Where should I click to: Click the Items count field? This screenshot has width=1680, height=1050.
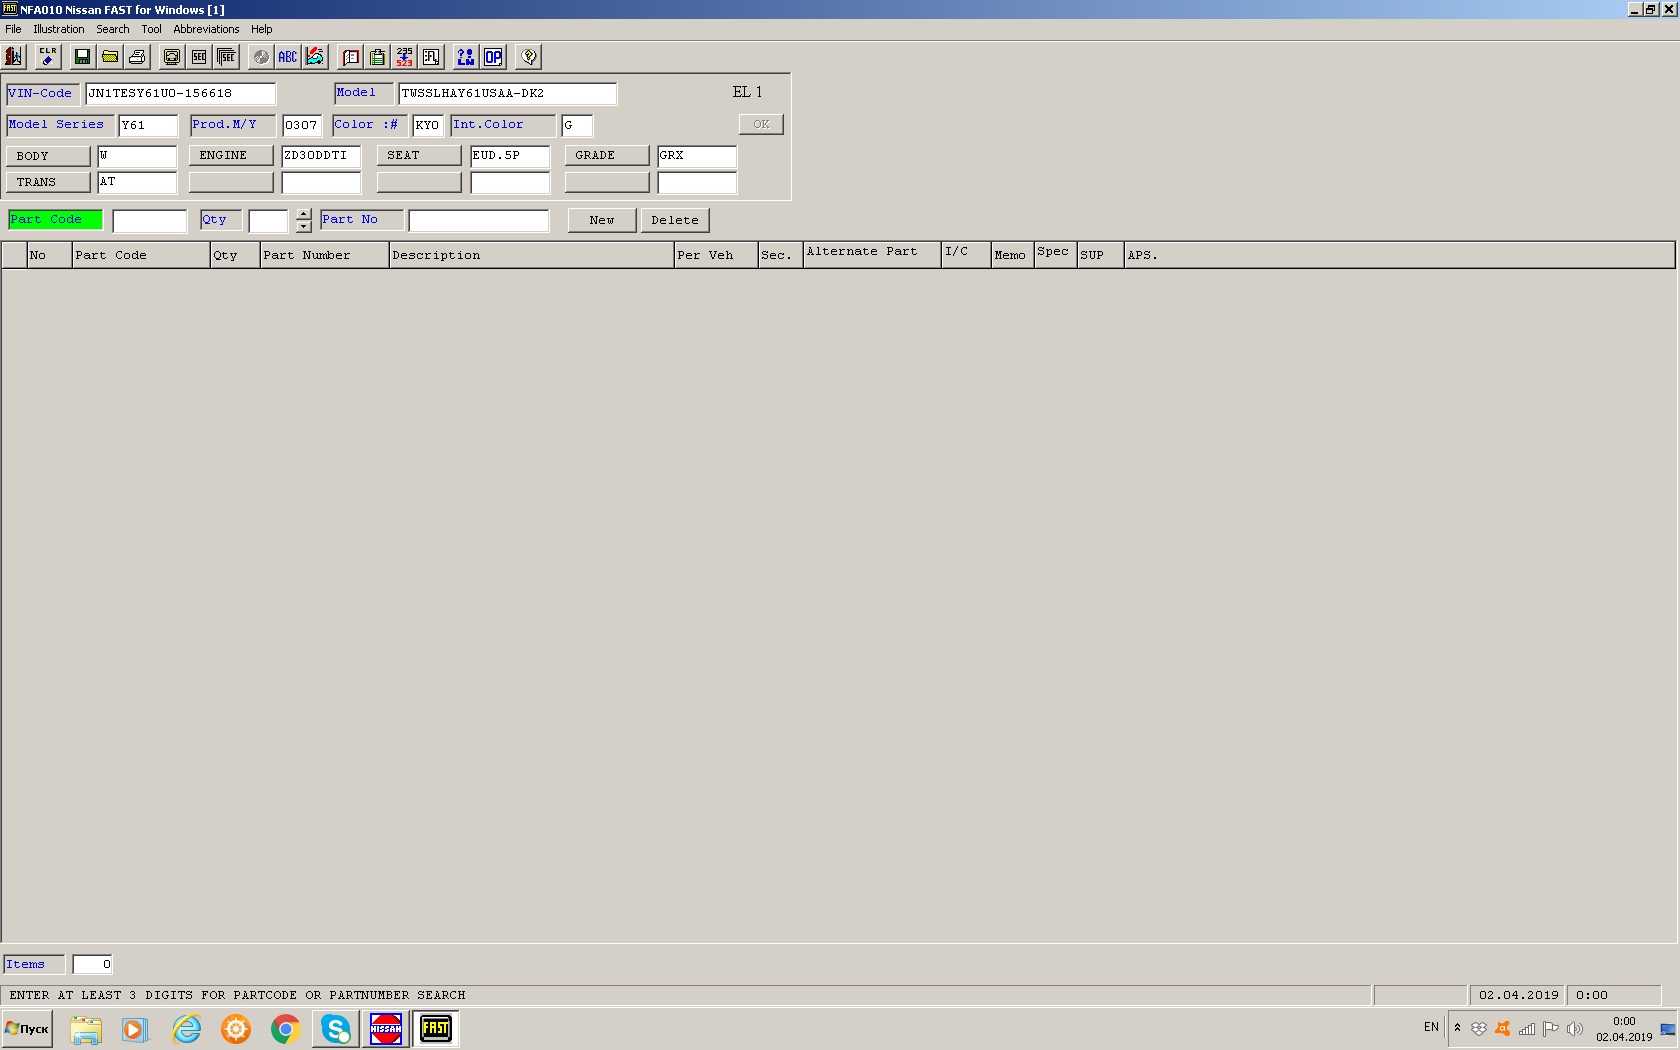click(92, 964)
